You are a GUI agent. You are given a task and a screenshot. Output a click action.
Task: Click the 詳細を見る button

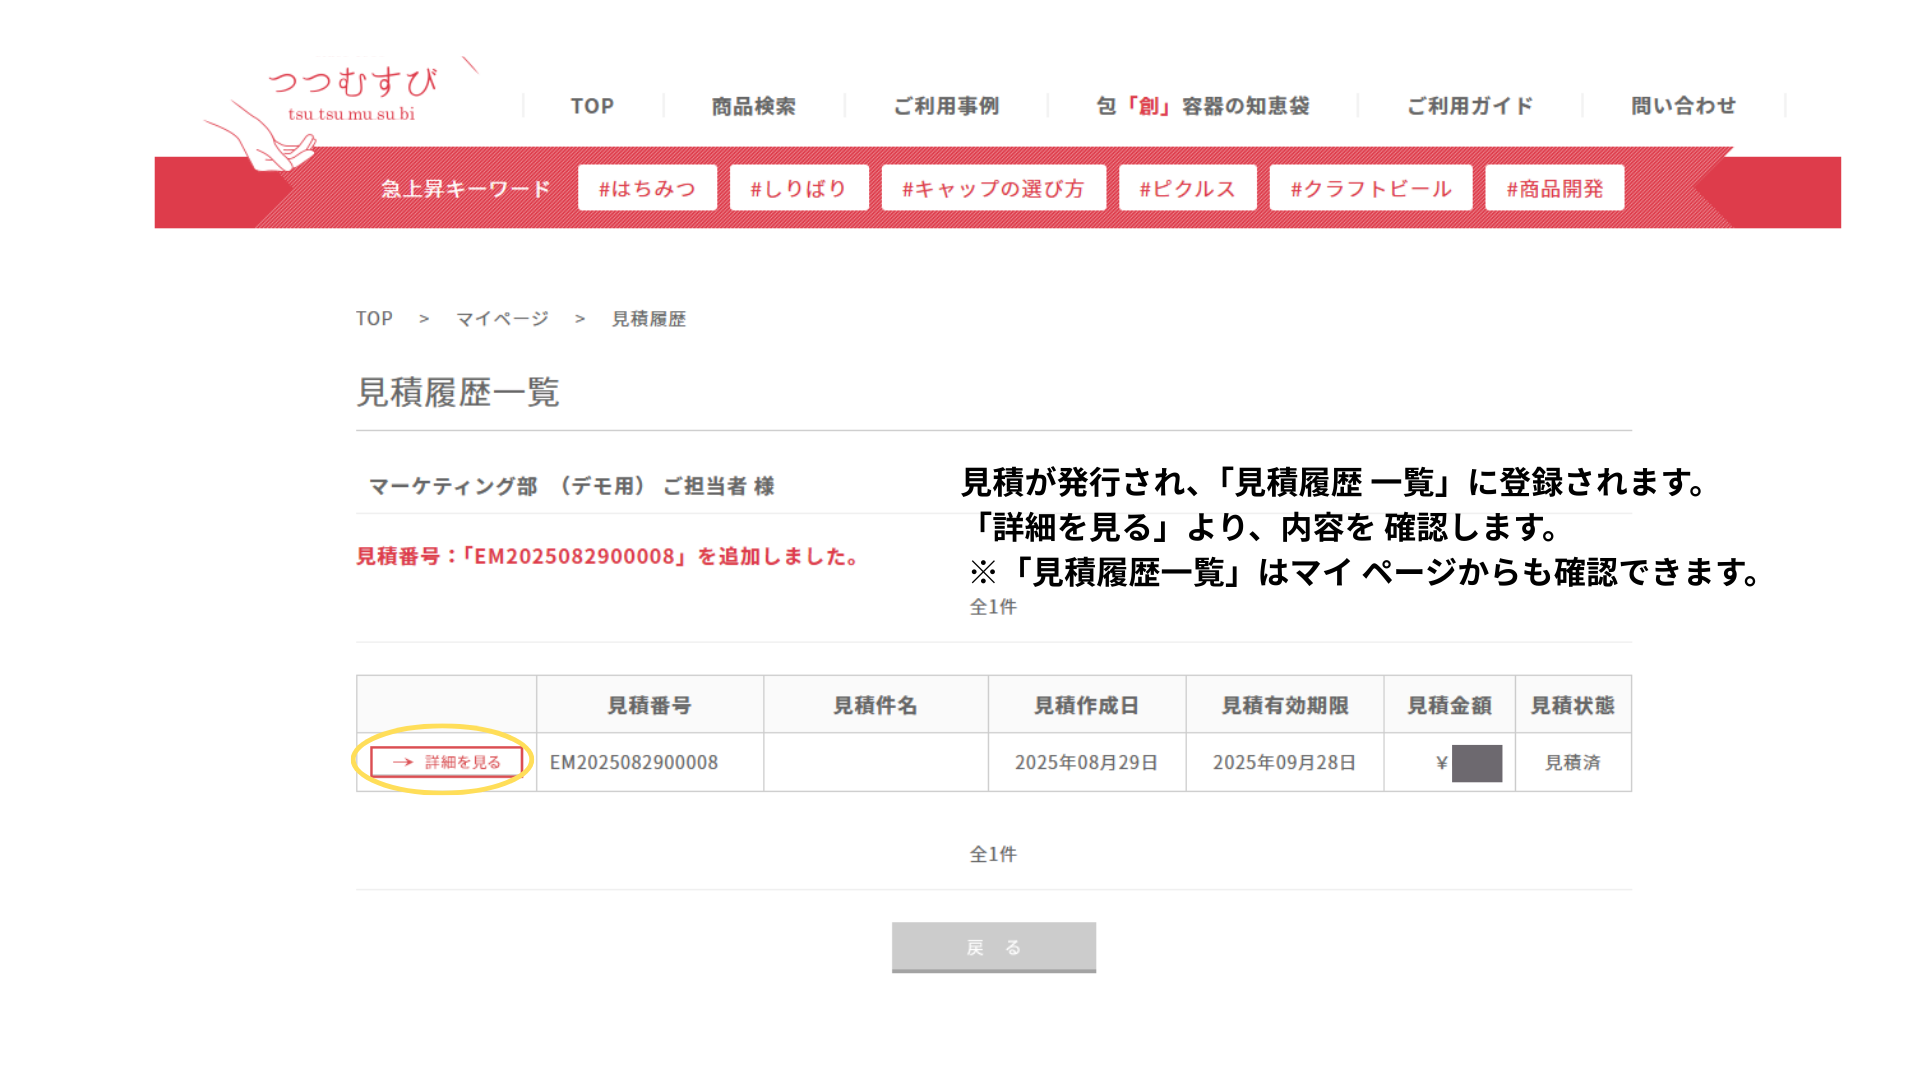(x=446, y=762)
